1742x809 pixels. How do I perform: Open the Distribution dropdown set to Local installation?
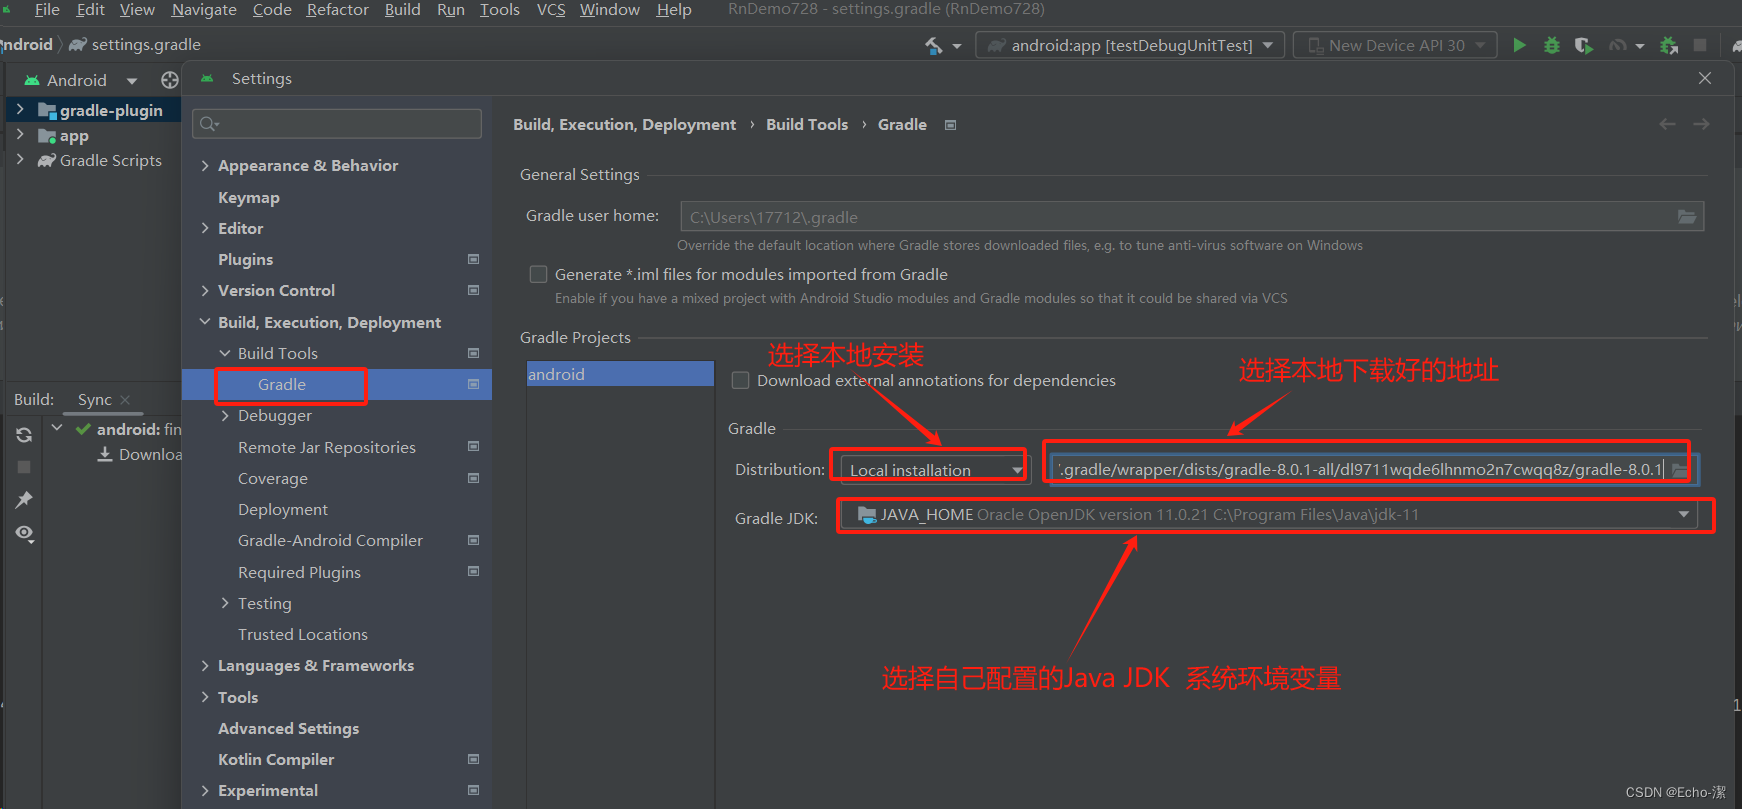tap(933, 470)
